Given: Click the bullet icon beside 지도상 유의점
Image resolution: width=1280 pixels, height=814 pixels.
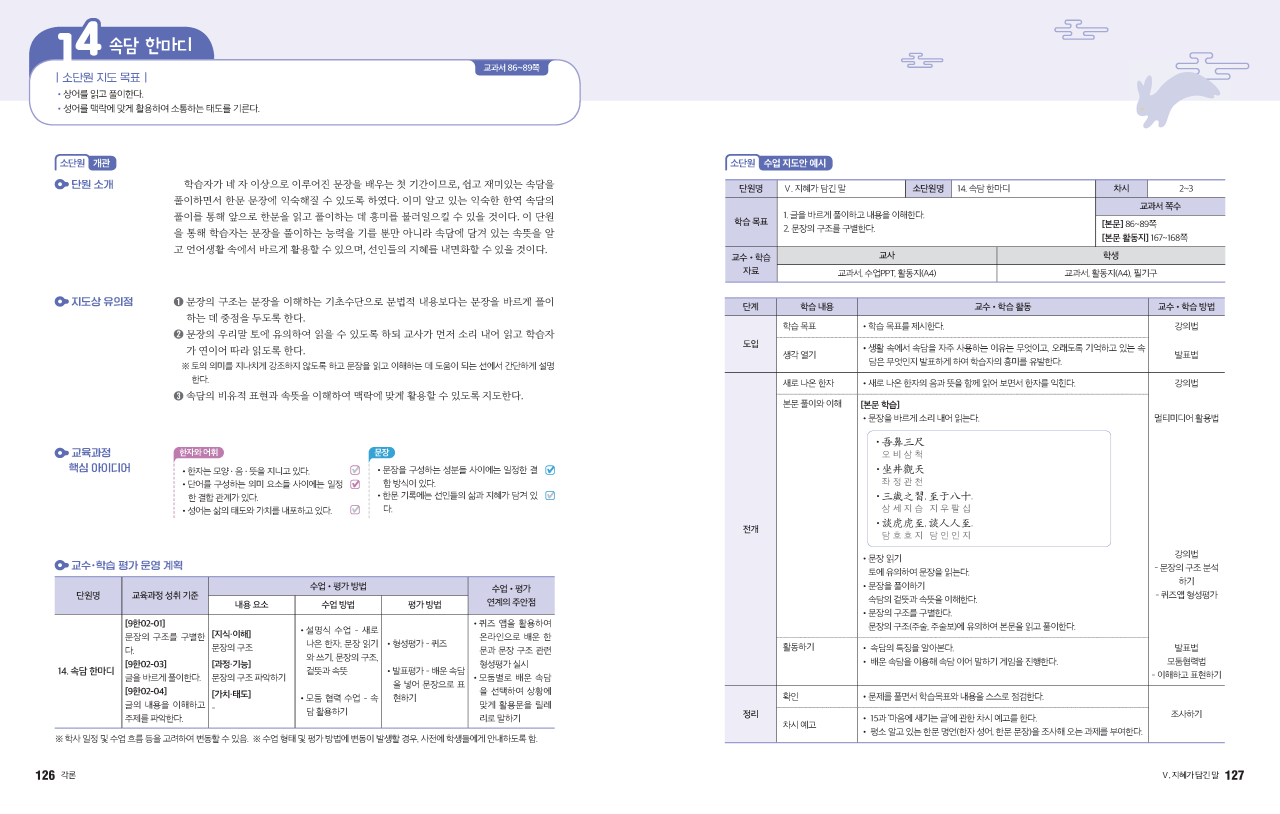Looking at the screenshot, I should [61, 301].
